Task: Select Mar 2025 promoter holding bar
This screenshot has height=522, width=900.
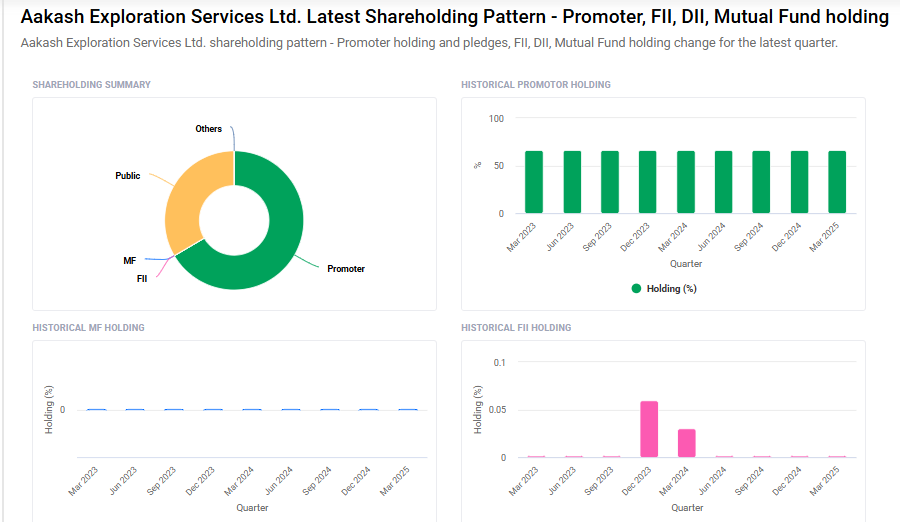Action: pos(837,182)
